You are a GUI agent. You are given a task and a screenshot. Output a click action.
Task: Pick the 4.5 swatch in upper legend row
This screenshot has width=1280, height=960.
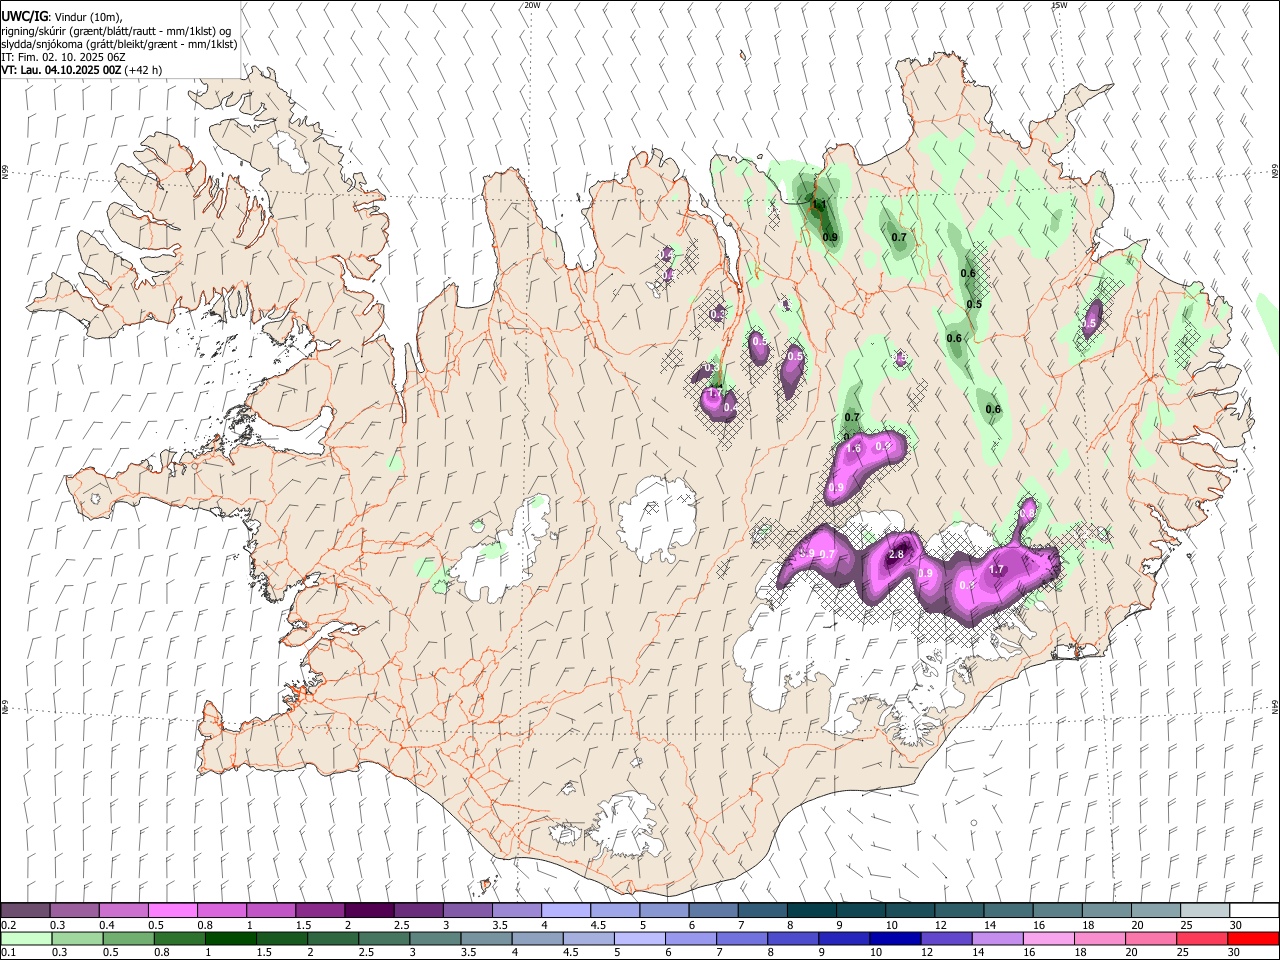pyautogui.click(x=614, y=911)
